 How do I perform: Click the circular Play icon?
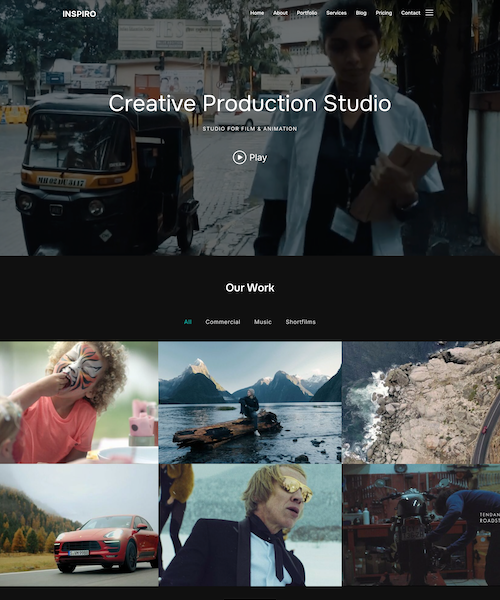click(239, 157)
